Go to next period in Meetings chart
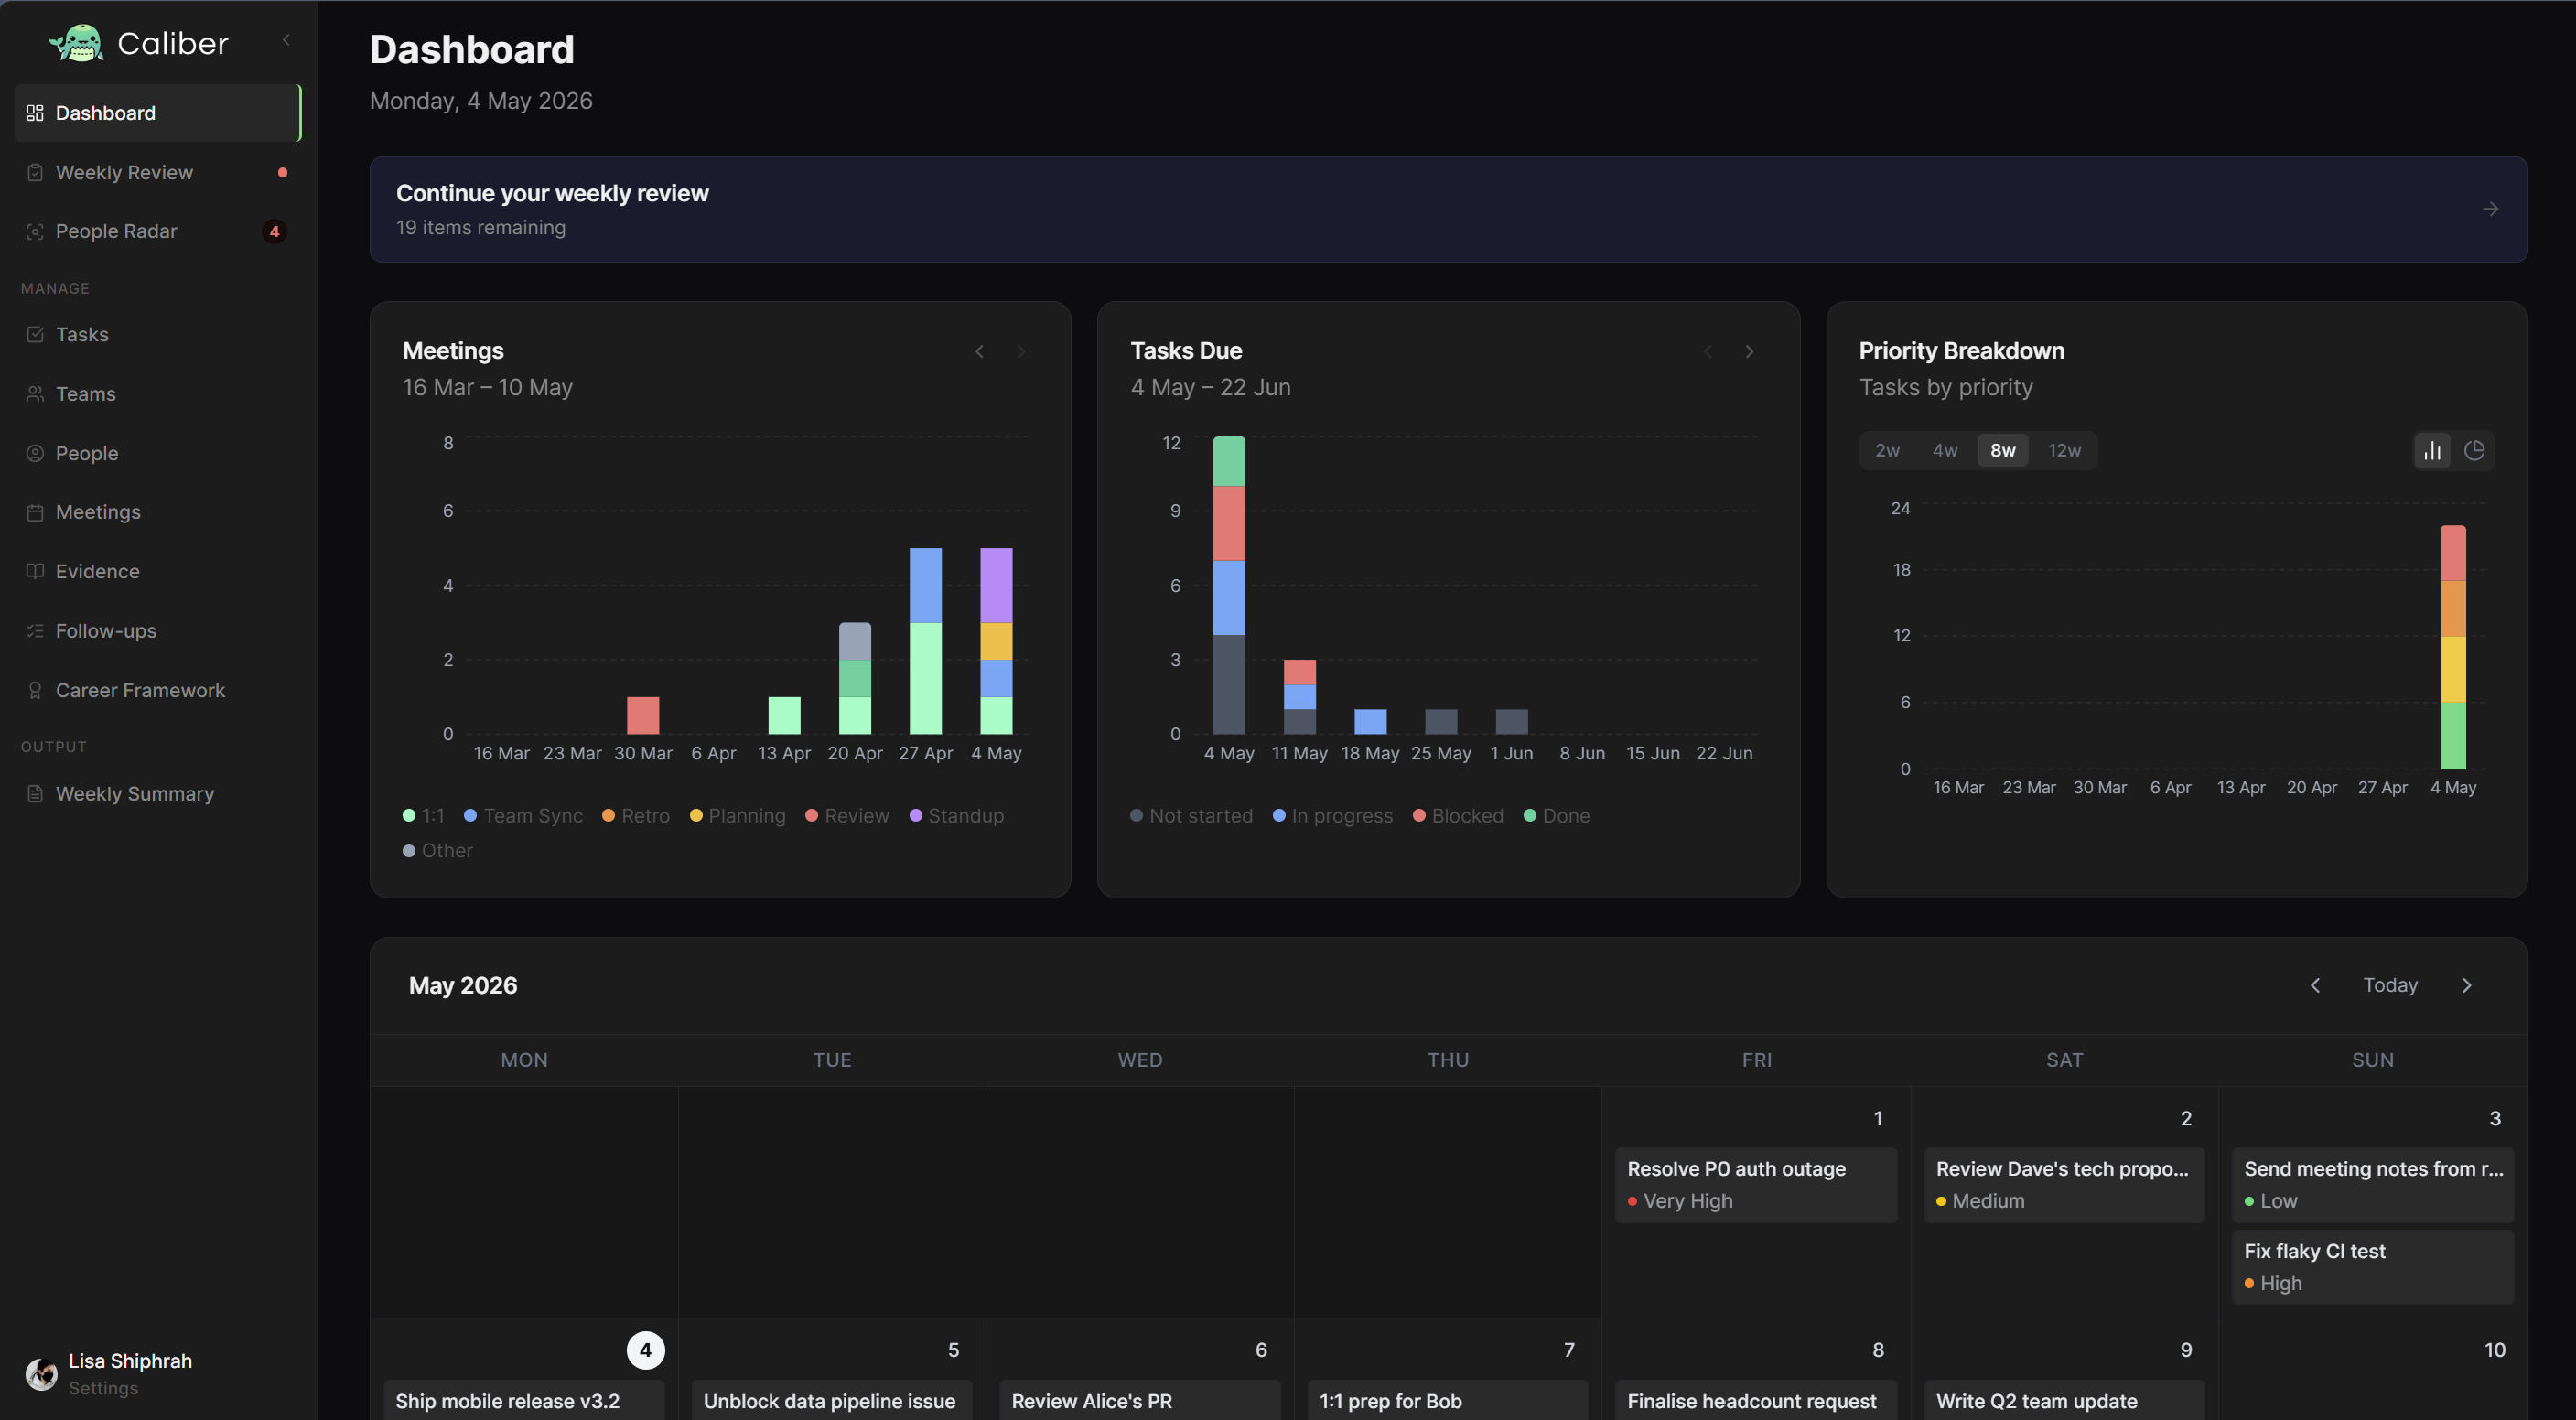 pos(1021,351)
